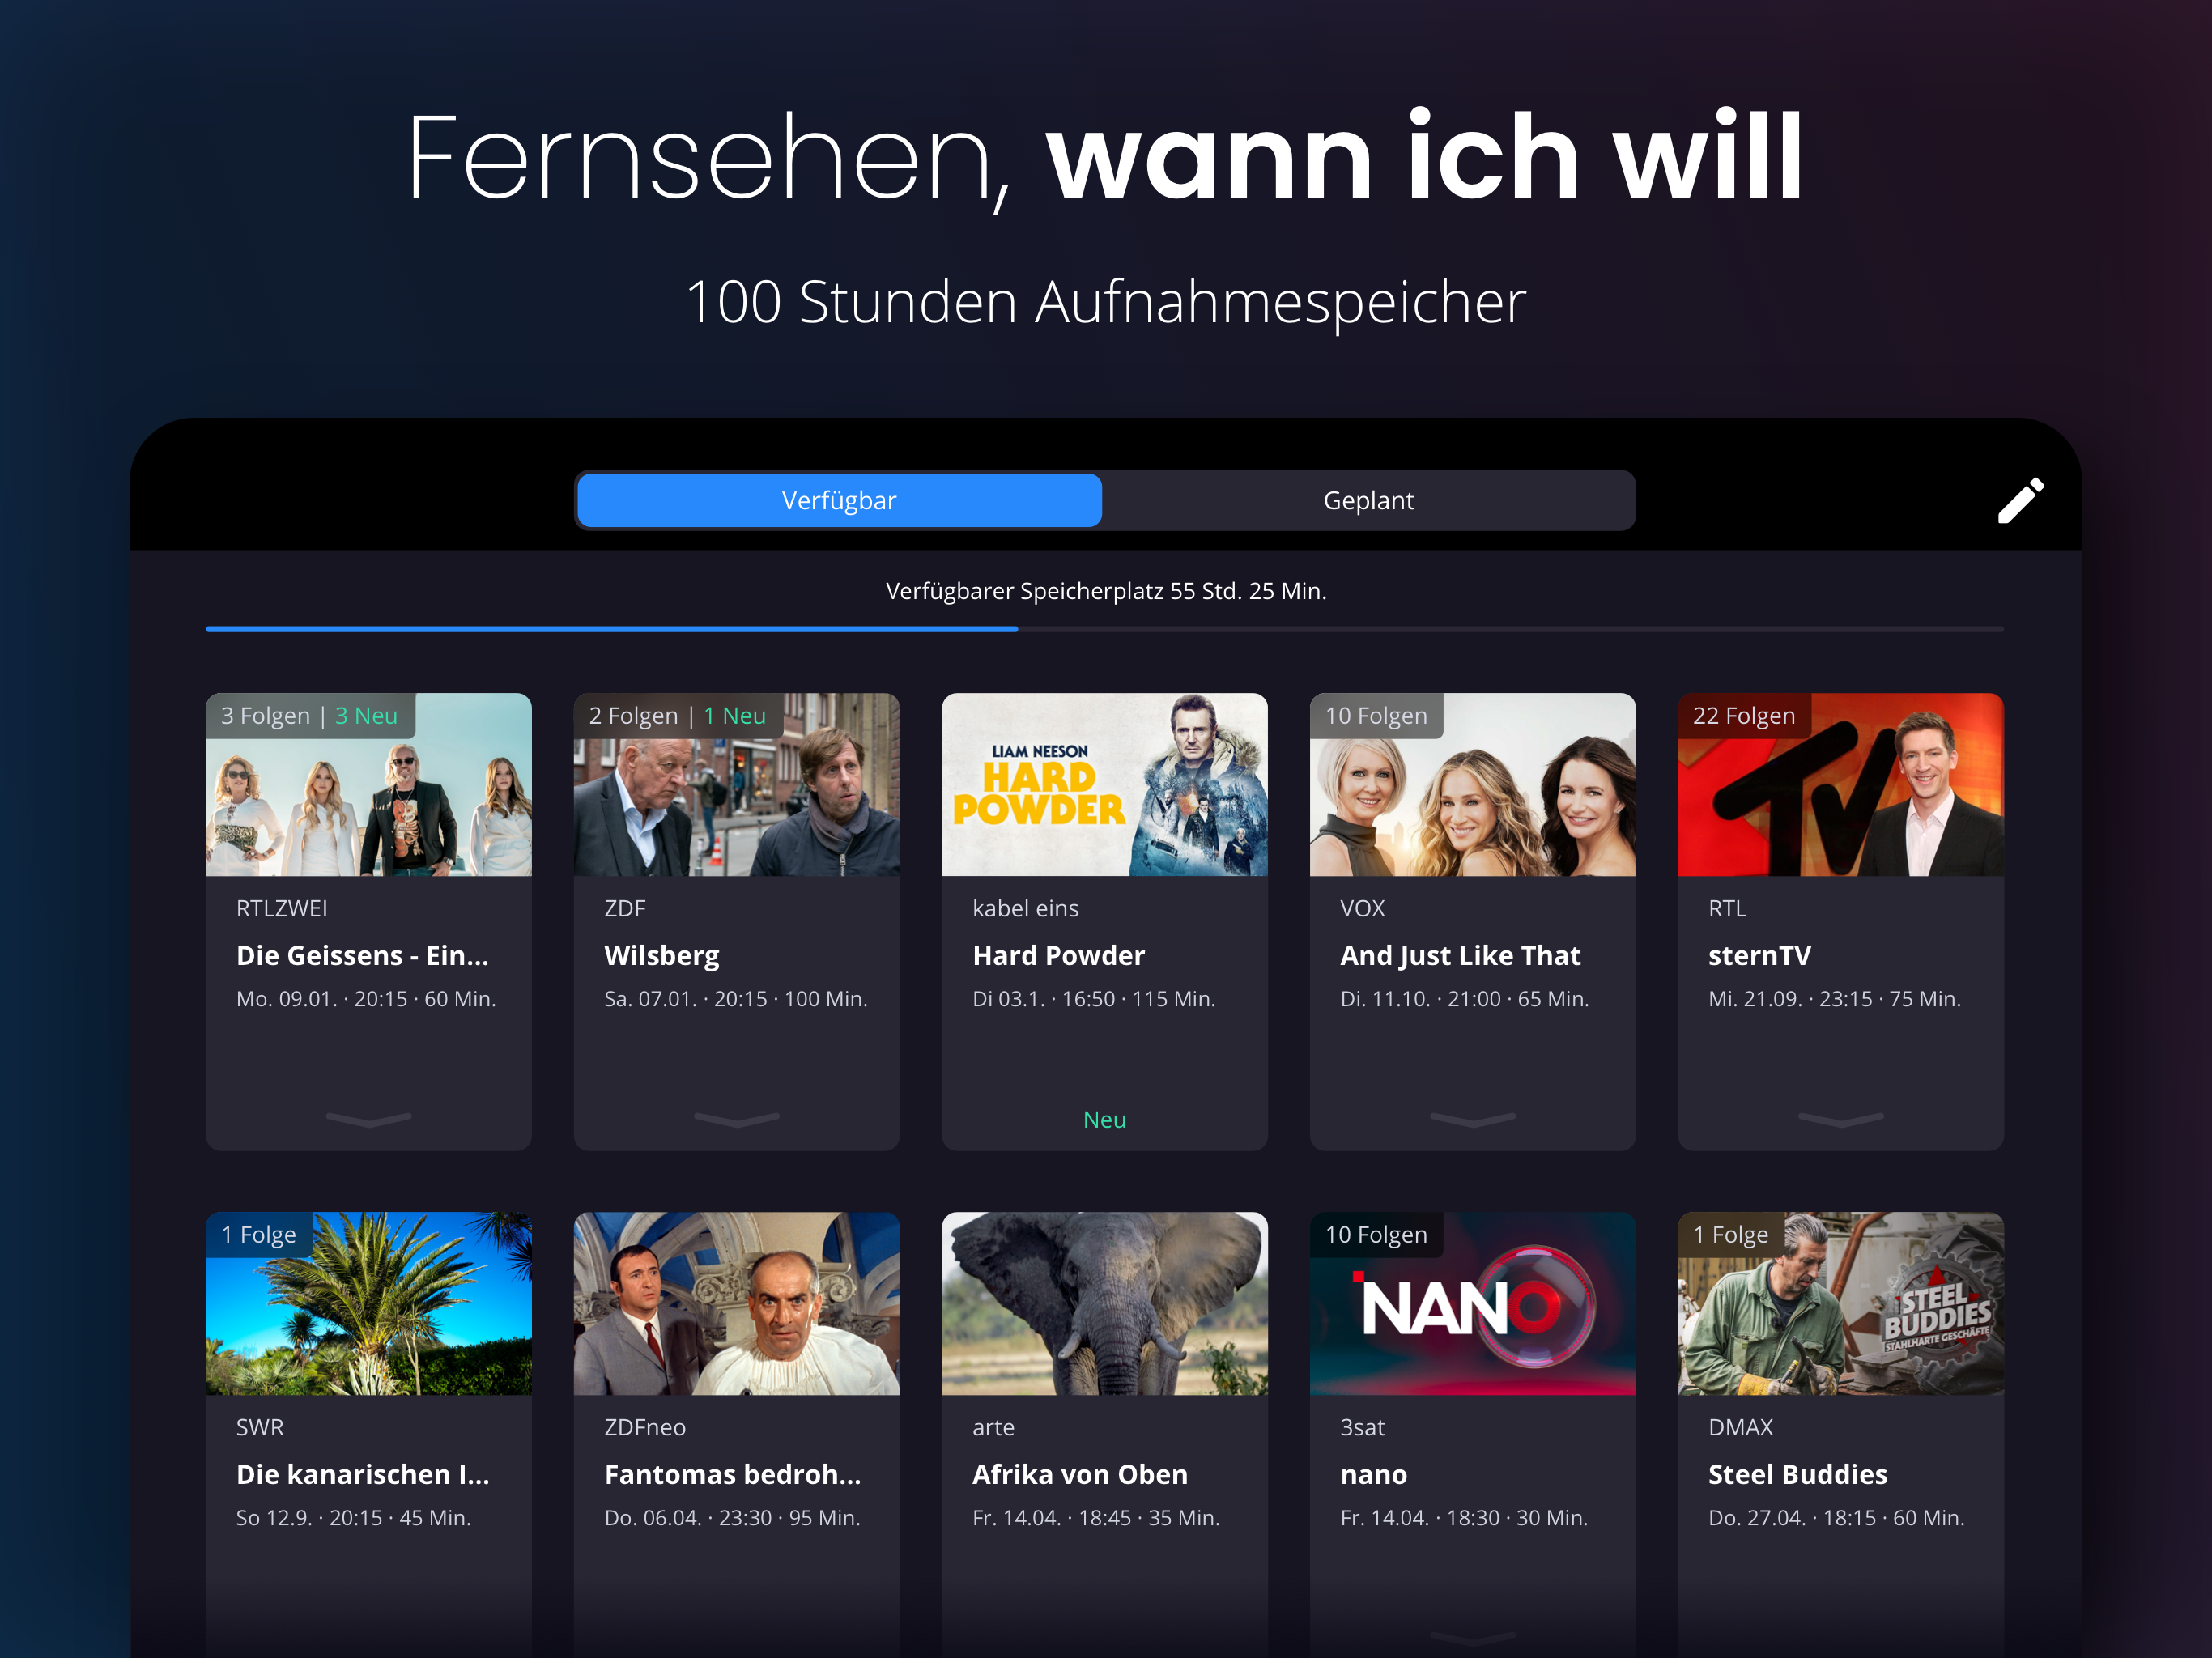This screenshot has height=1658, width=2212.
Task: Open the Die kanarischen I... palm thumbnail
Action: (x=368, y=1303)
